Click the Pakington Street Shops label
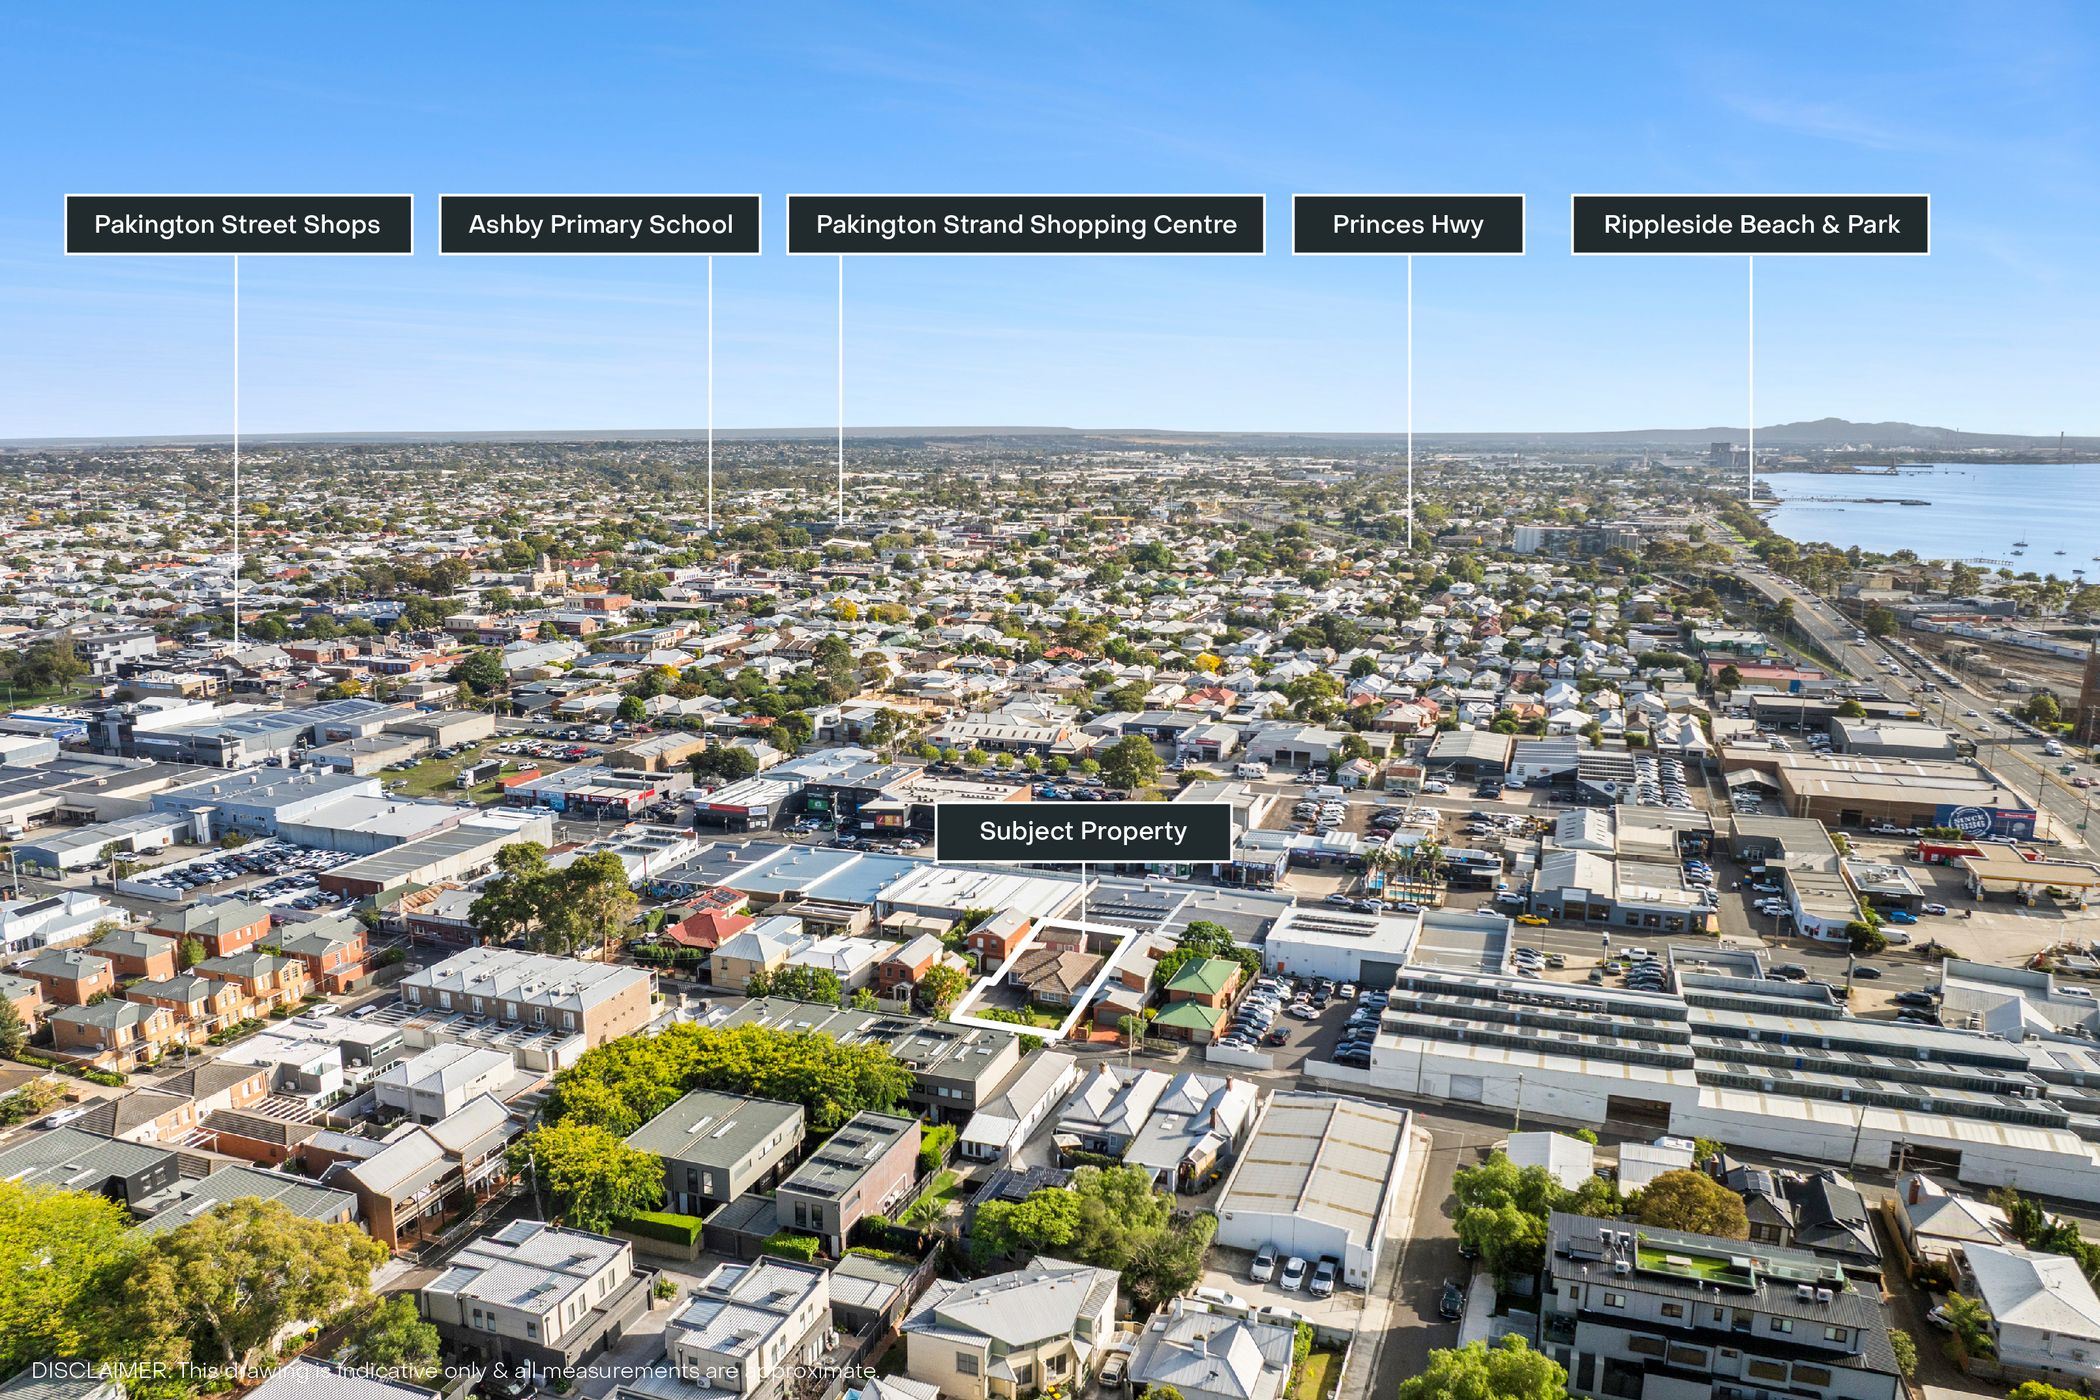 [238, 225]
